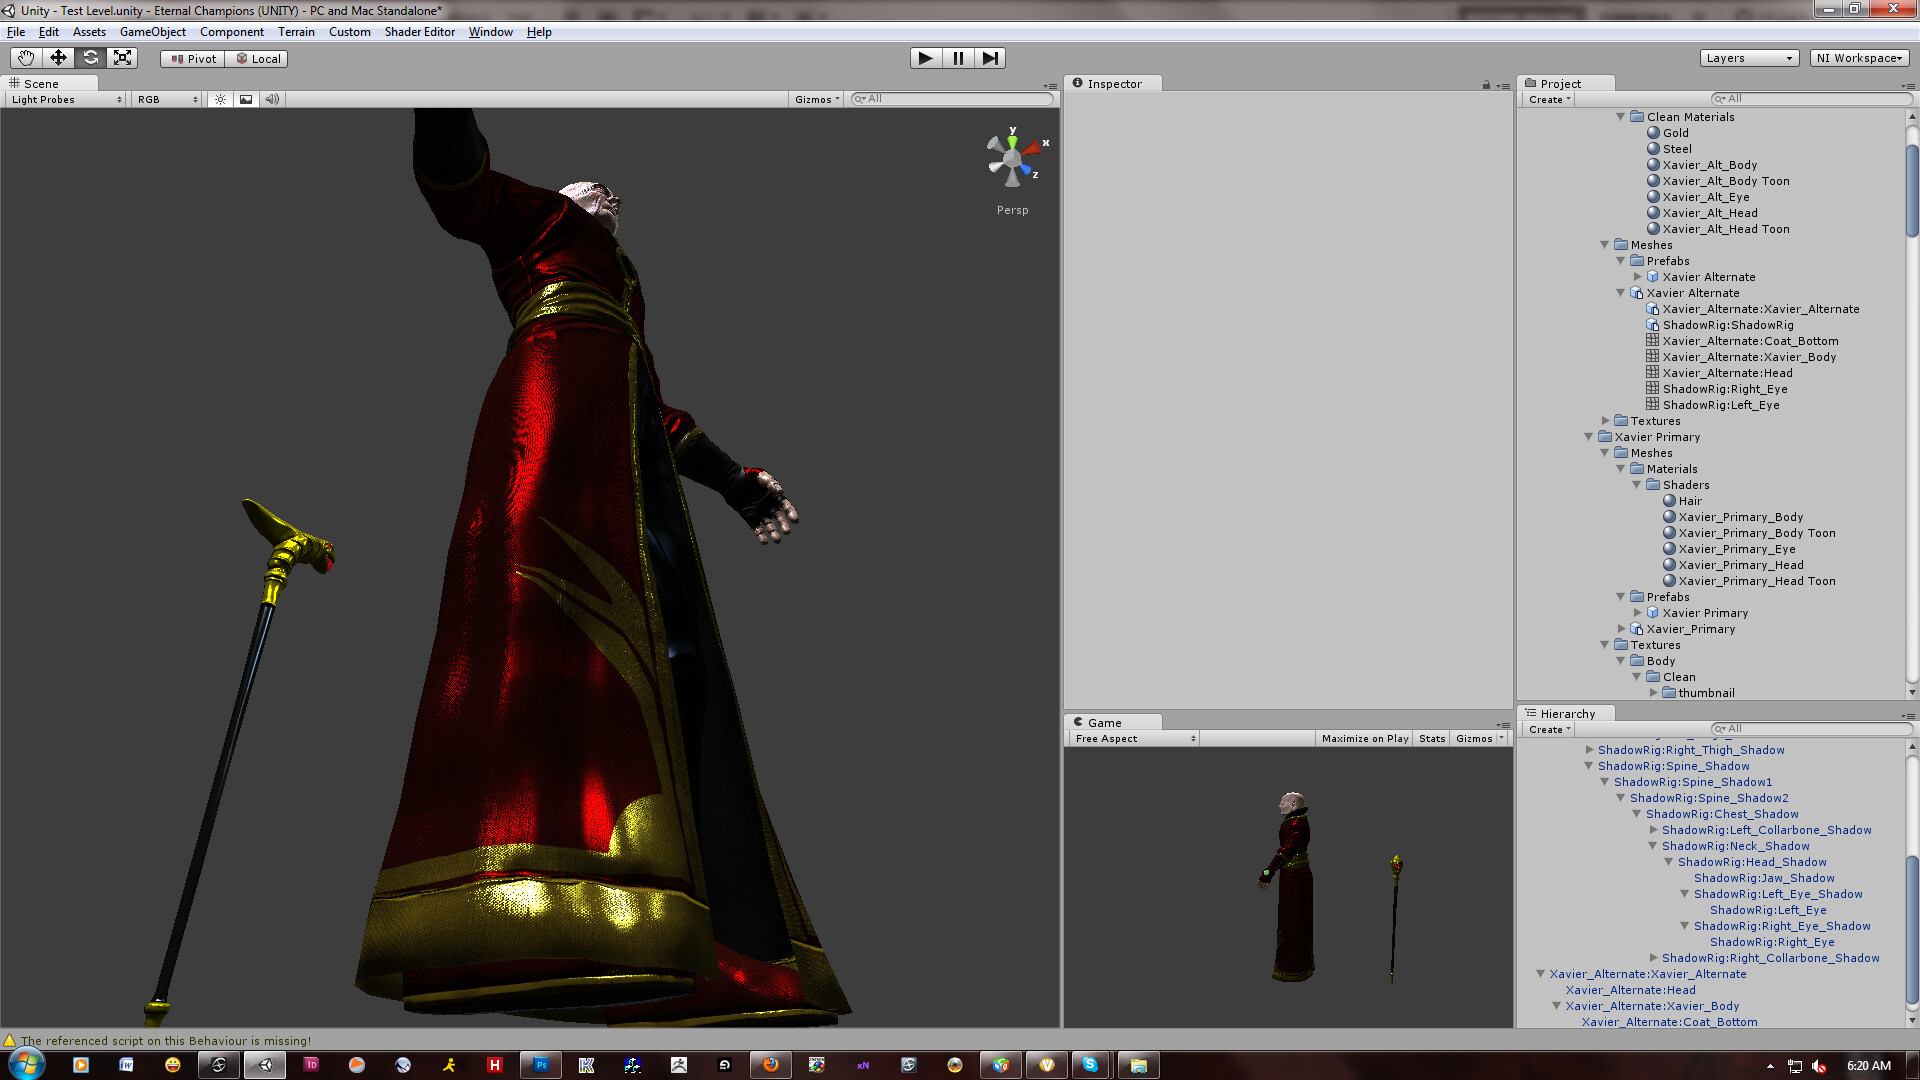
Task: Select the Scale tool
Action: pyautogui.click(x=122, y=58)
